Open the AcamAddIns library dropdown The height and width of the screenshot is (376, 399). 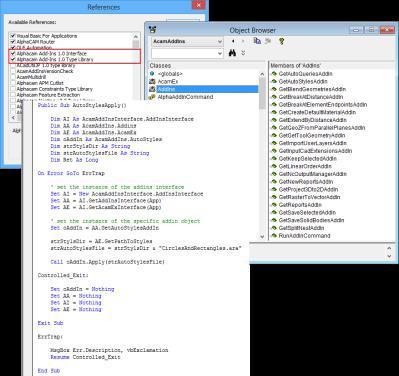220,42
